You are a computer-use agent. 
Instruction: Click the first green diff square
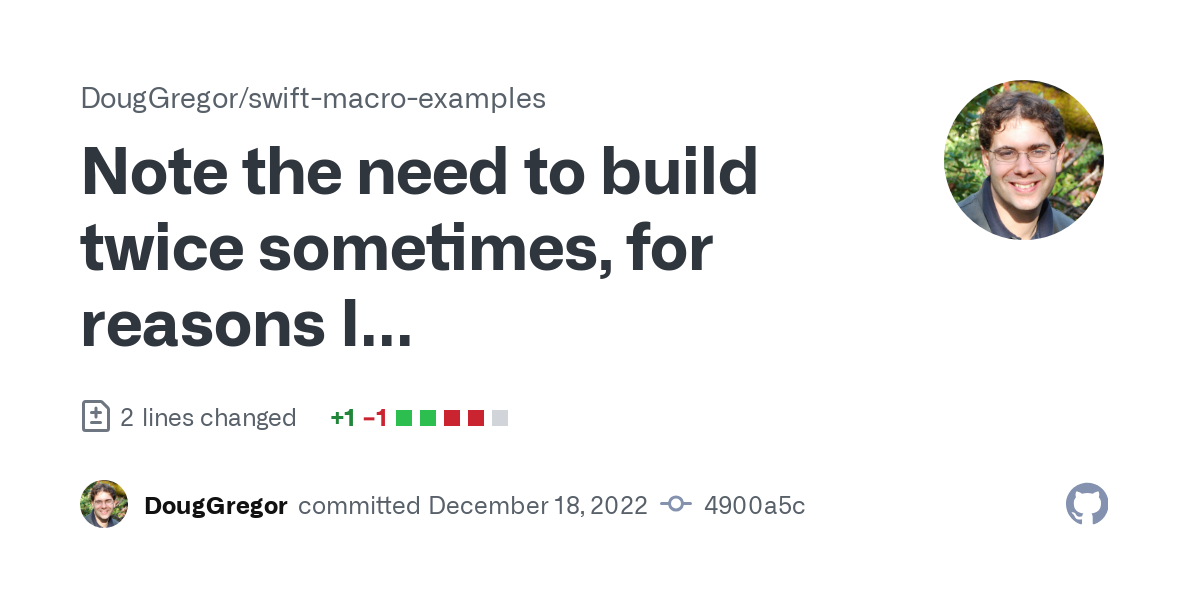pos(404,418)
